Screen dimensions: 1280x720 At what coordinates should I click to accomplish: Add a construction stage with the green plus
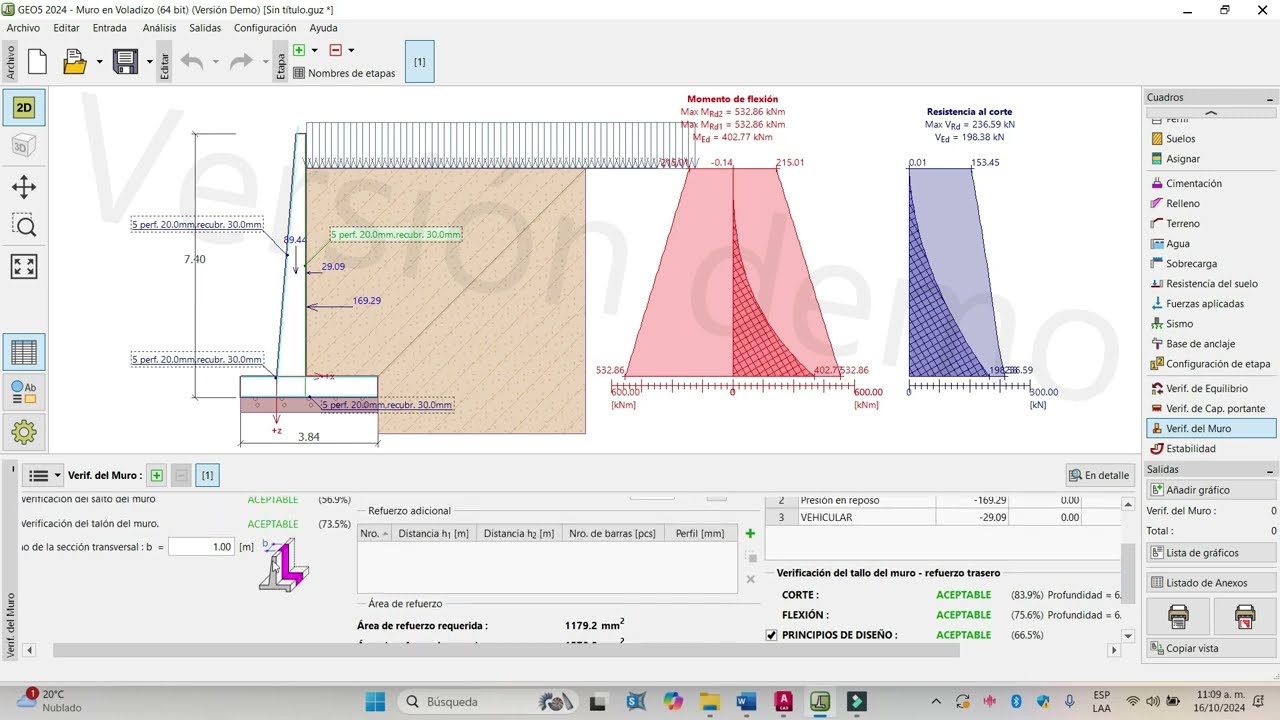tap(299, 50)
